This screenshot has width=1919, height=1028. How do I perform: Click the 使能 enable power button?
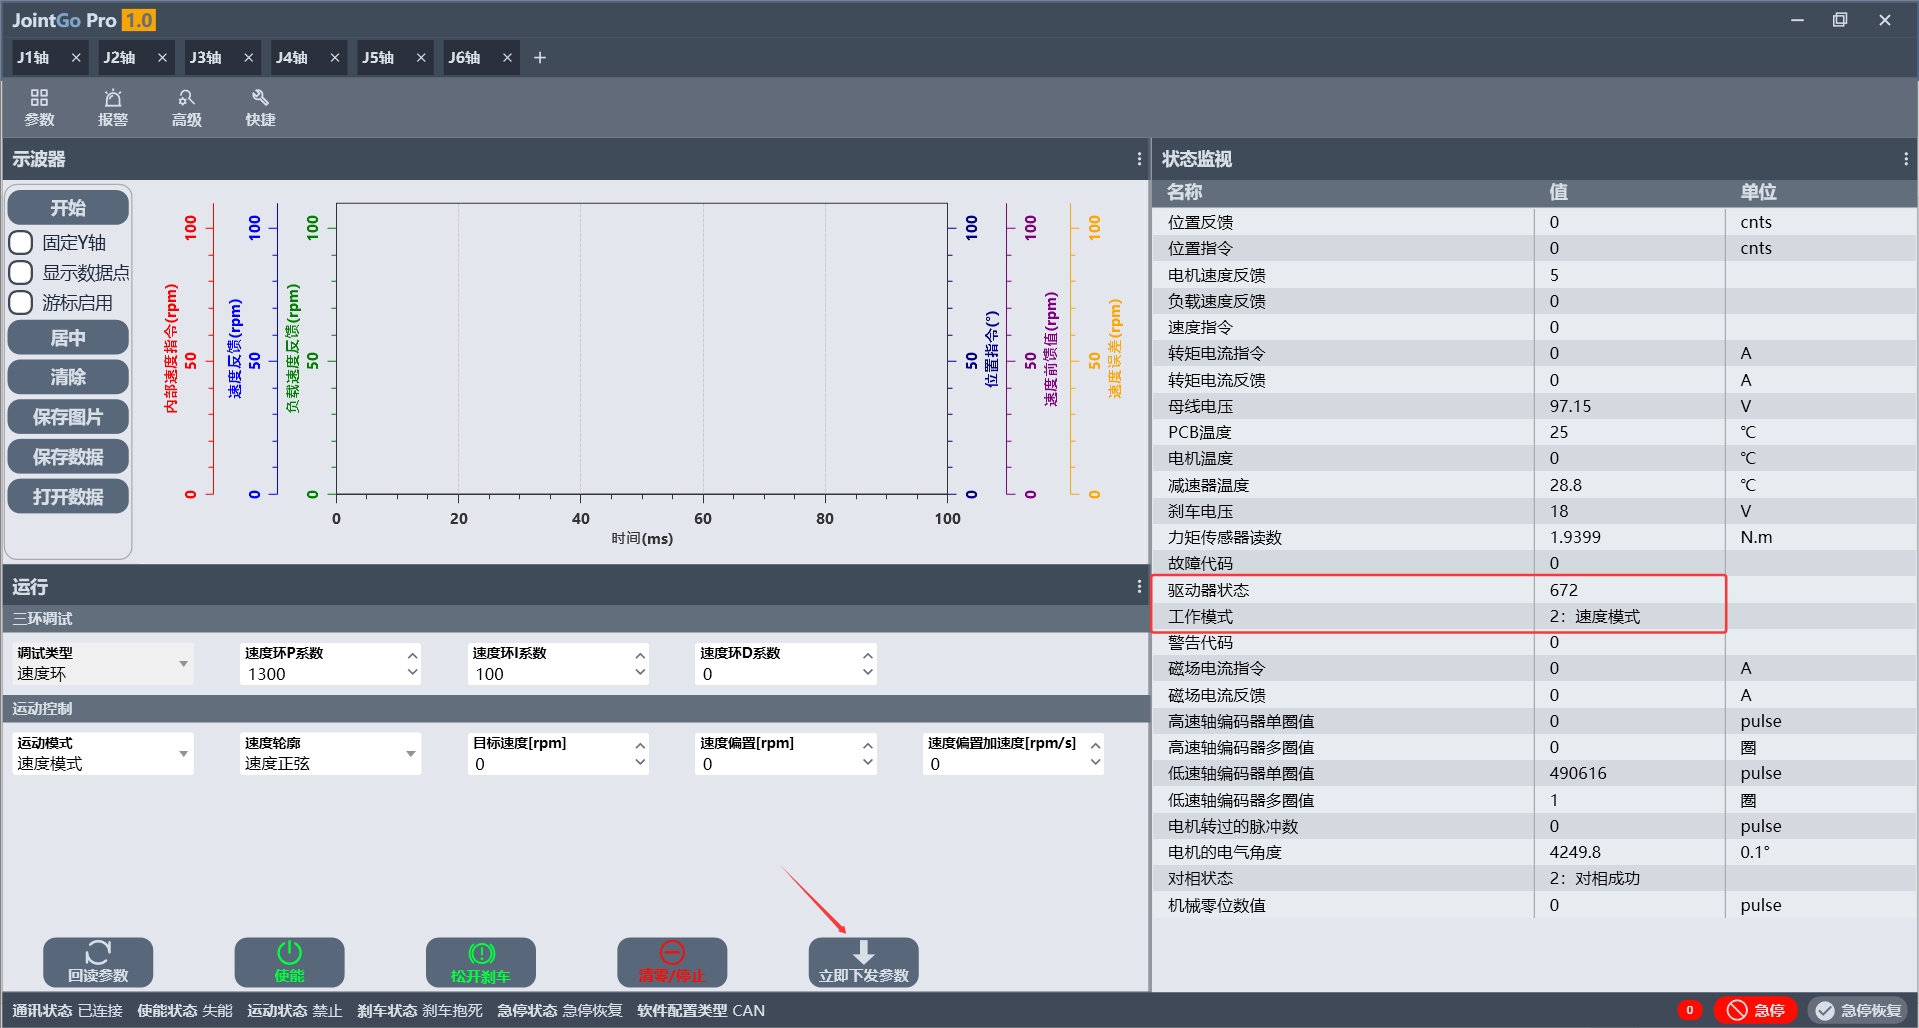(x=289, y=962)
